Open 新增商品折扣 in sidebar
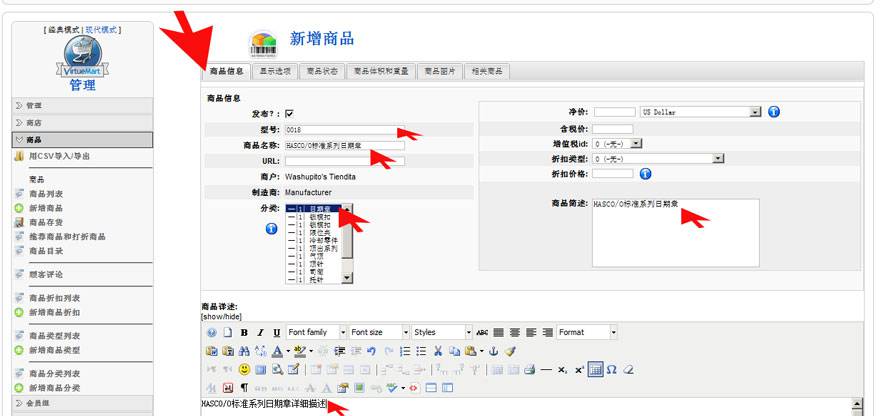880x416 pixels. 54,312
